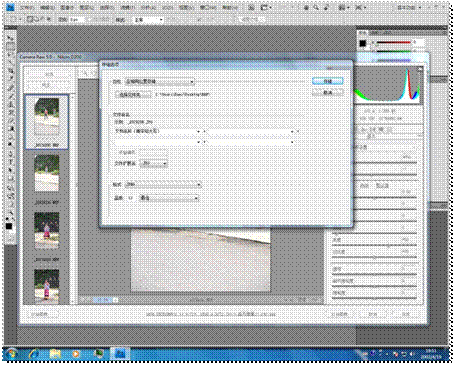This screenshot has width=457, height=367.
Task: Open the Destination dropdown in save dialog
Action: (160, 81)
